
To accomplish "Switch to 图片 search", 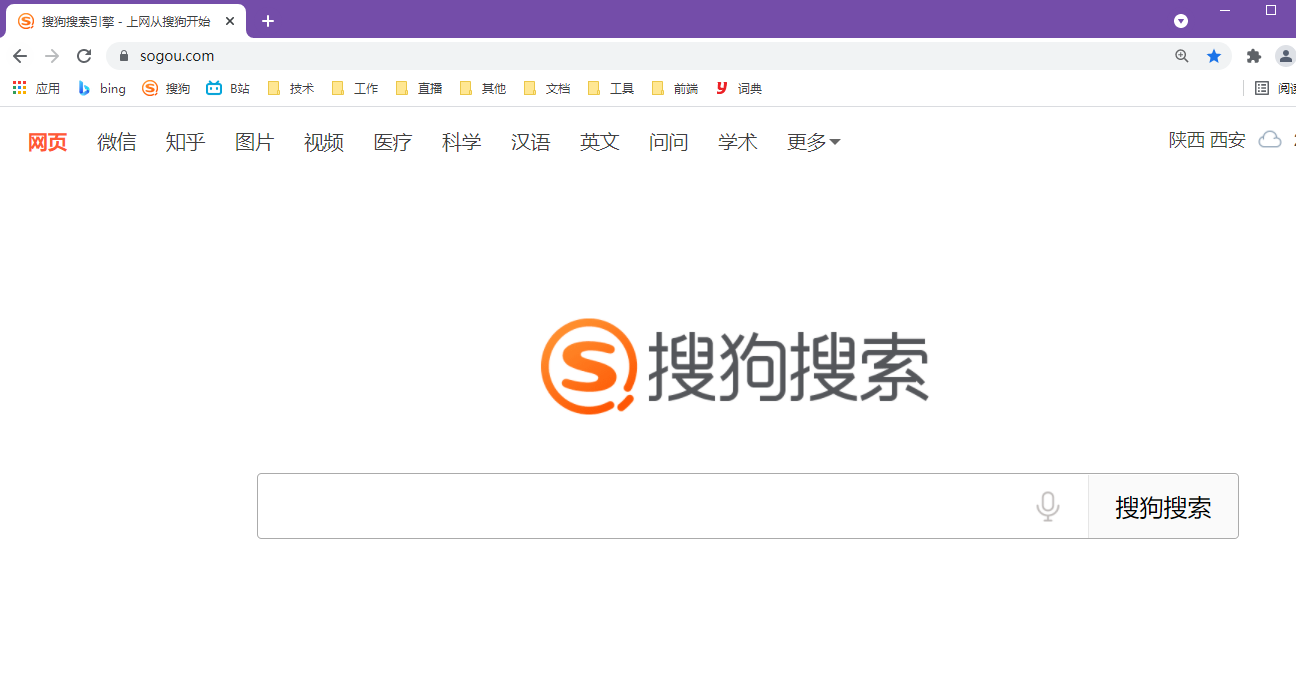I will [x=254, y=142].
